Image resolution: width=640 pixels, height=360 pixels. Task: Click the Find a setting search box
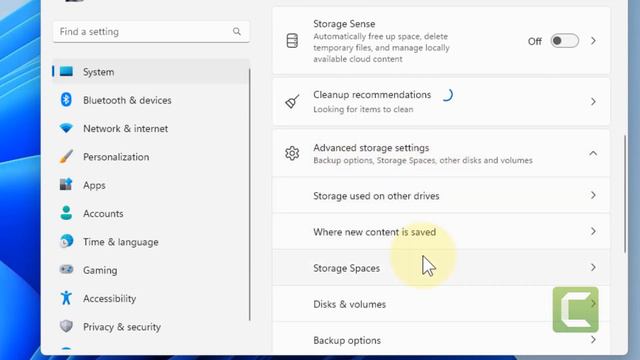click(x=151, y=31)
